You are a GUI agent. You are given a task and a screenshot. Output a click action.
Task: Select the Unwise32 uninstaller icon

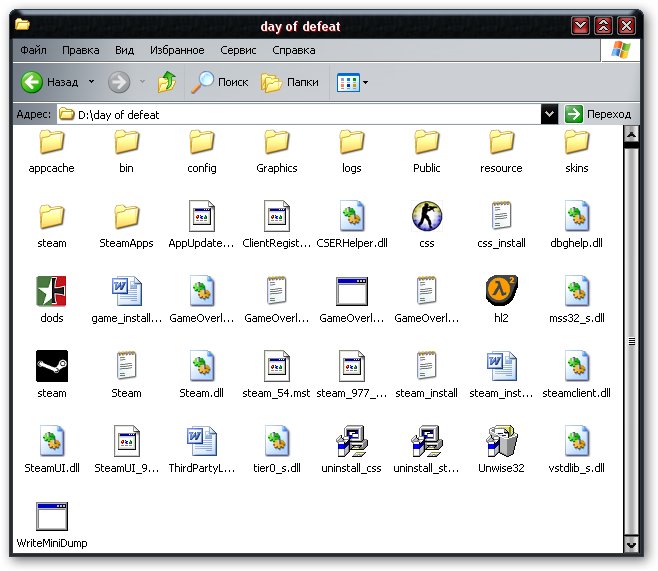(x=501, y=441)
